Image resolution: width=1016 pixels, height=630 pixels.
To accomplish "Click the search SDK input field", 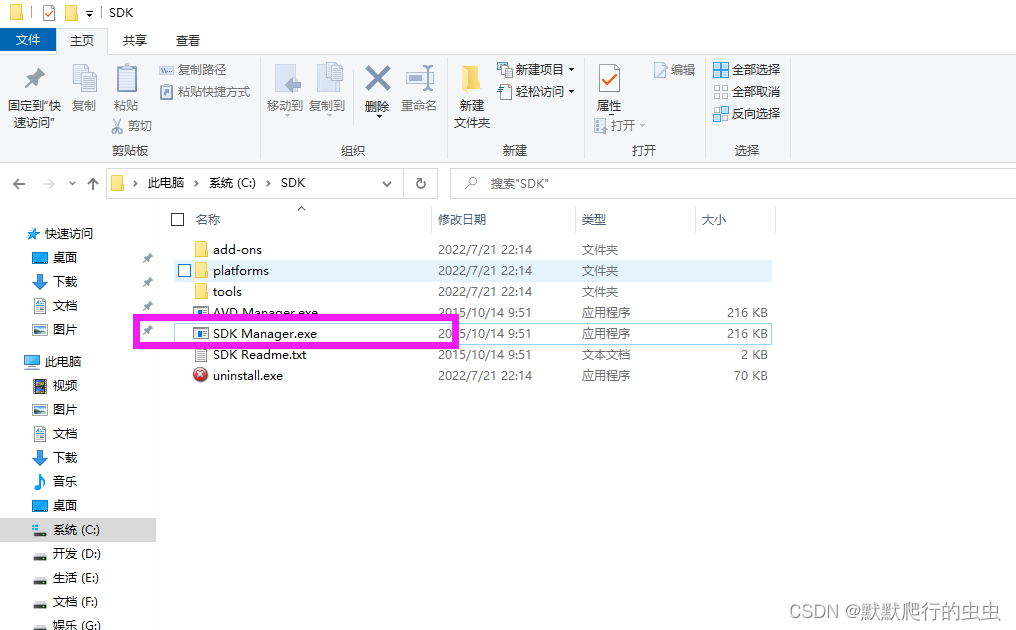I will point(732,183).
